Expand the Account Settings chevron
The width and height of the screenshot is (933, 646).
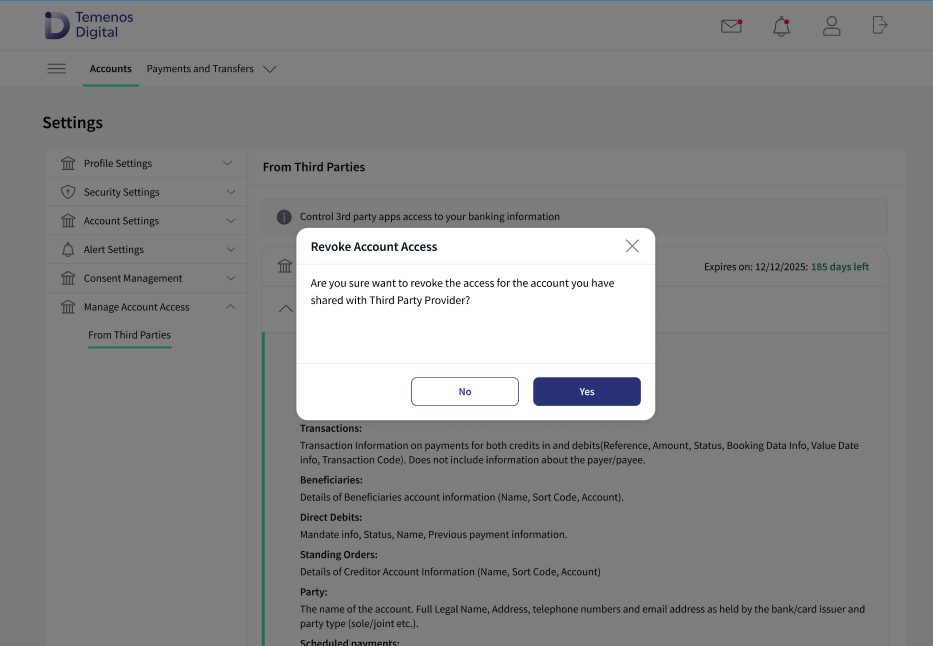231,221
